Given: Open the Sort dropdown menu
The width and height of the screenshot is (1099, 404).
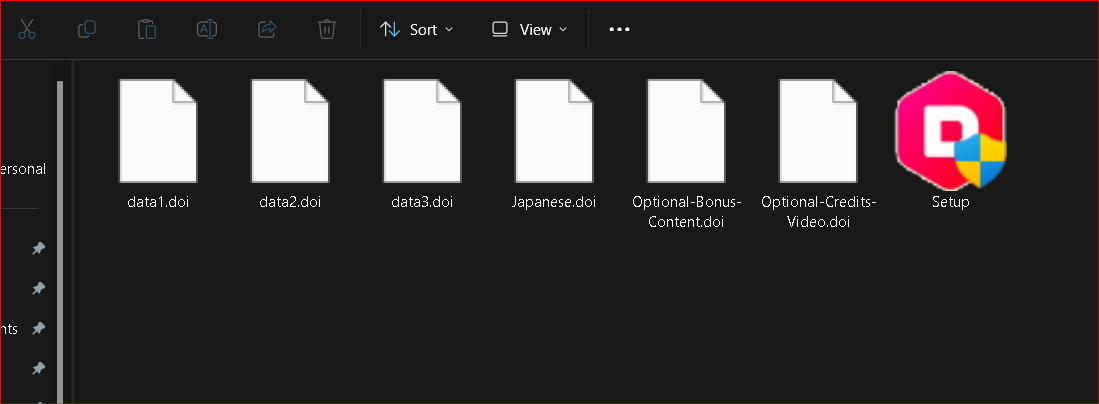Looking at the screenshot, I should pos(416,29).
